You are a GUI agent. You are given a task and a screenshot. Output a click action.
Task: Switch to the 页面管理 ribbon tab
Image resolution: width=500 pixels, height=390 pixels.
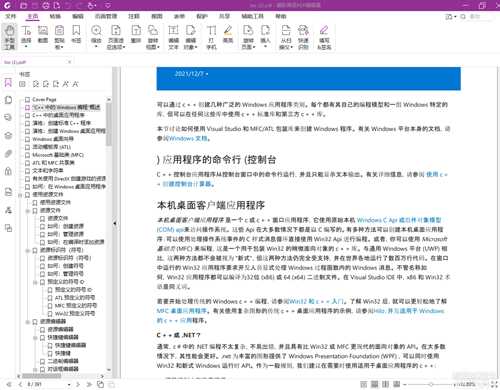[x=106, y=16]
